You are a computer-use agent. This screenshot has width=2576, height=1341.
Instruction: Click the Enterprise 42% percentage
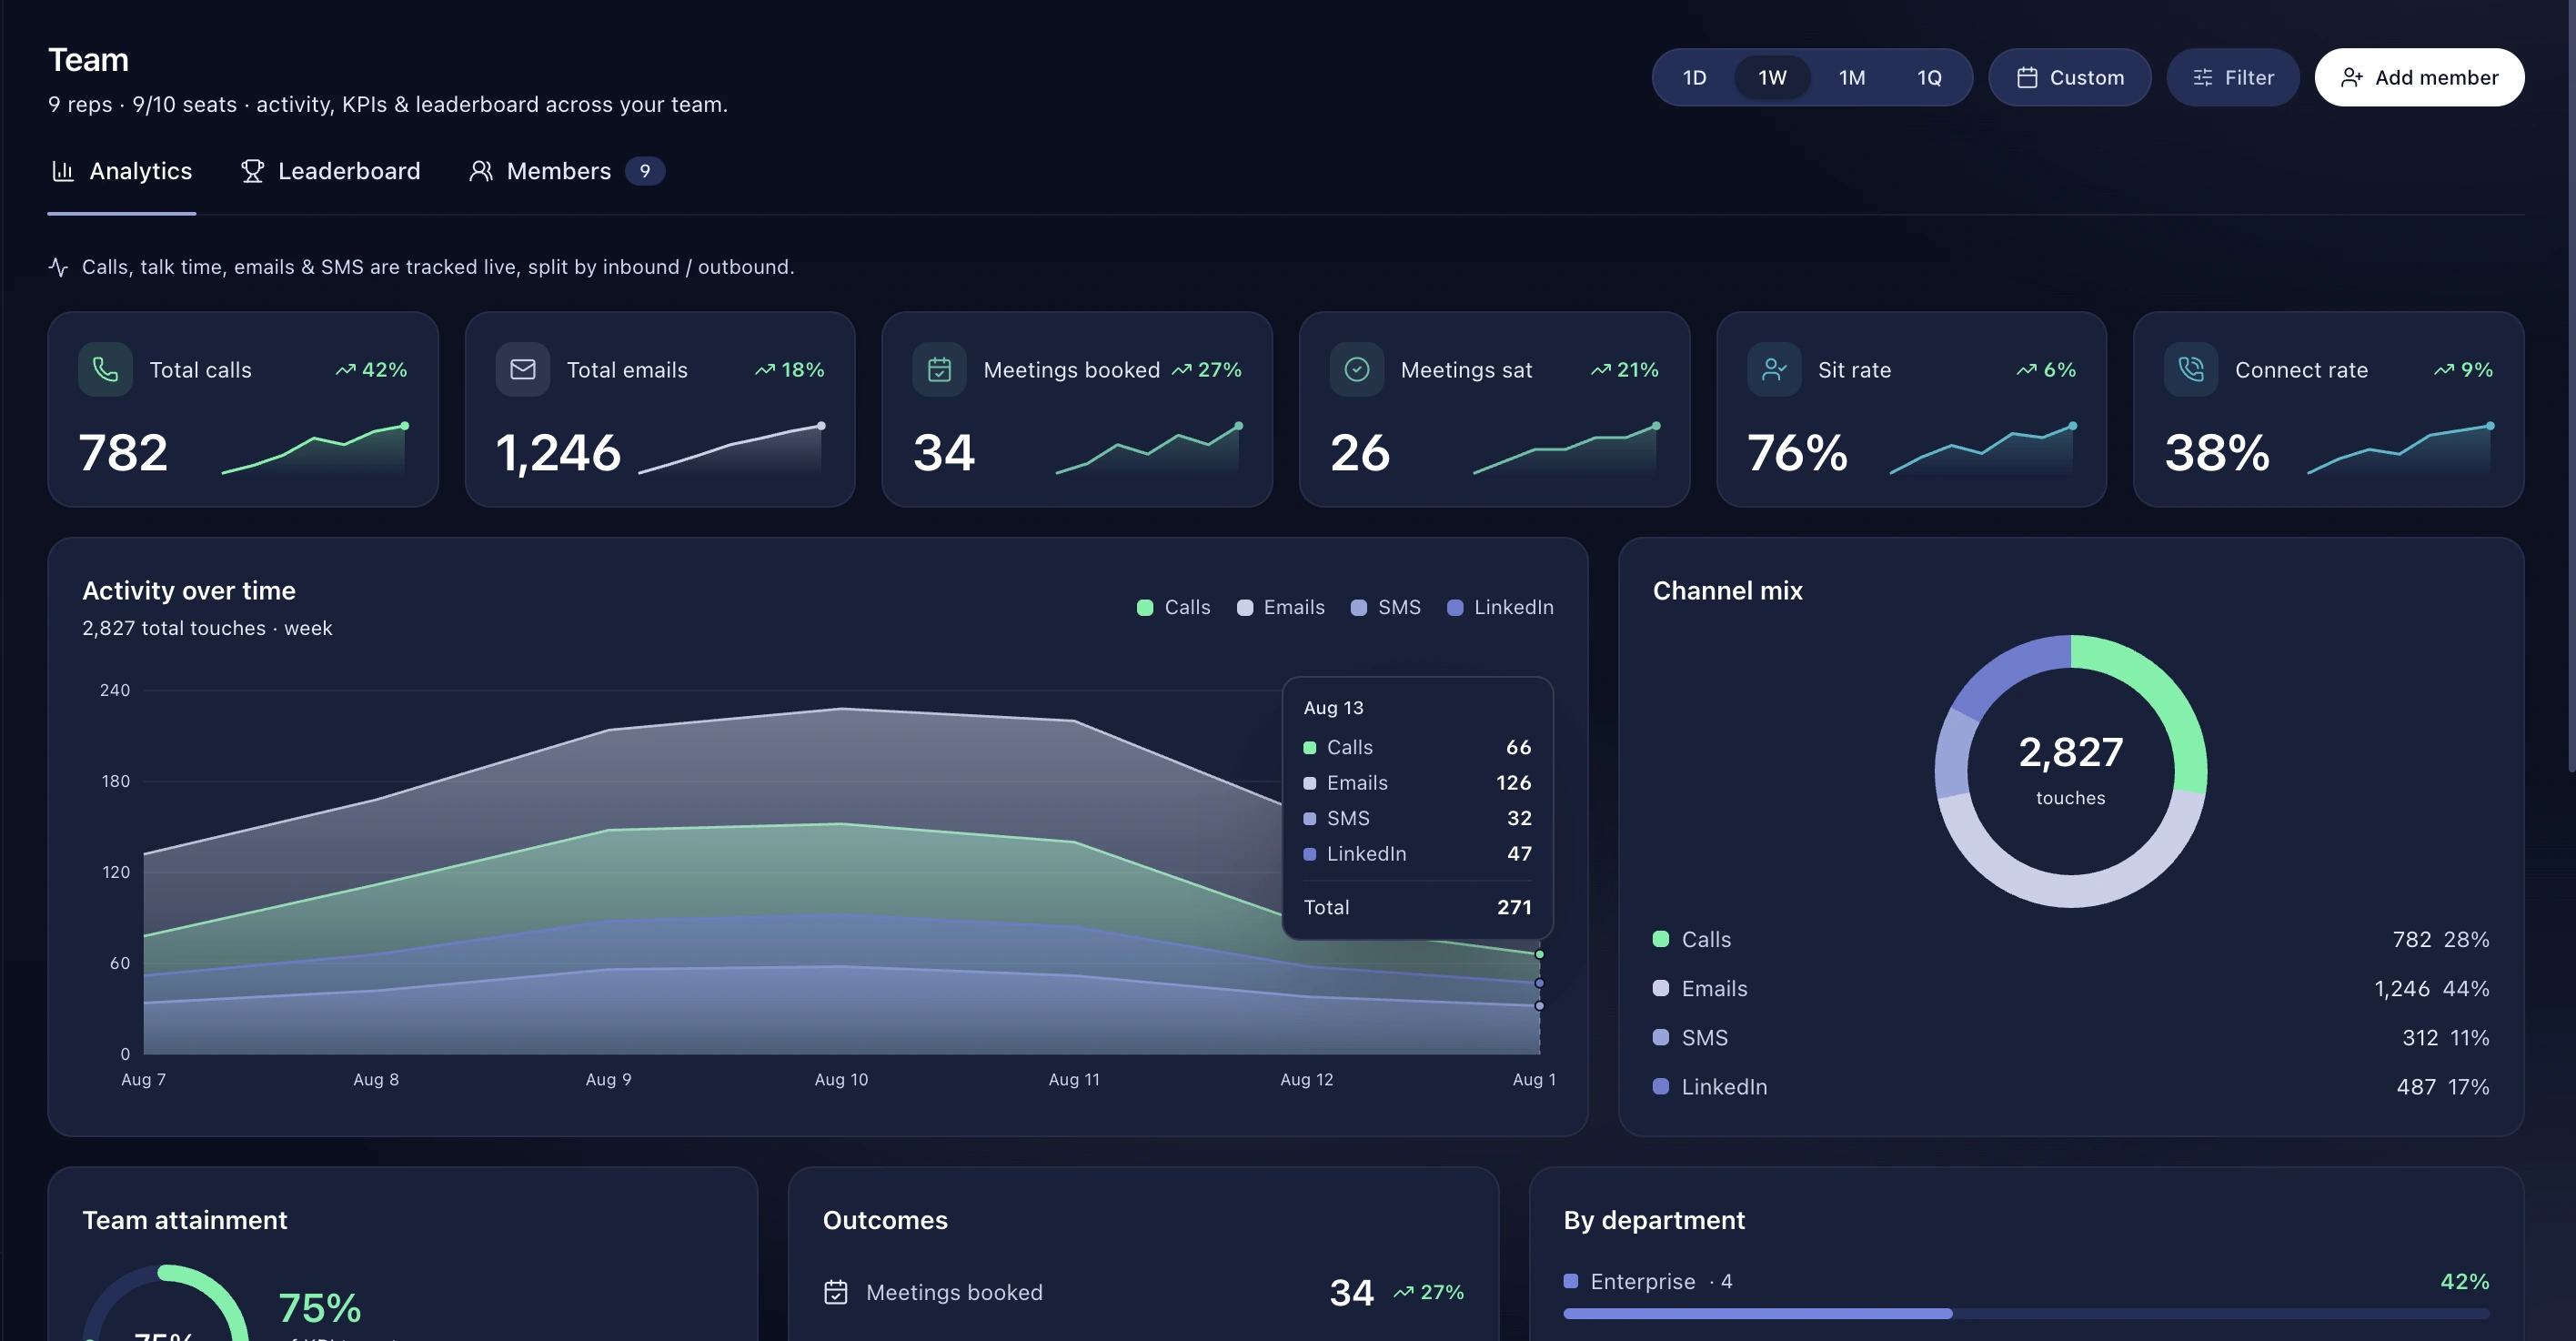2464,1281
